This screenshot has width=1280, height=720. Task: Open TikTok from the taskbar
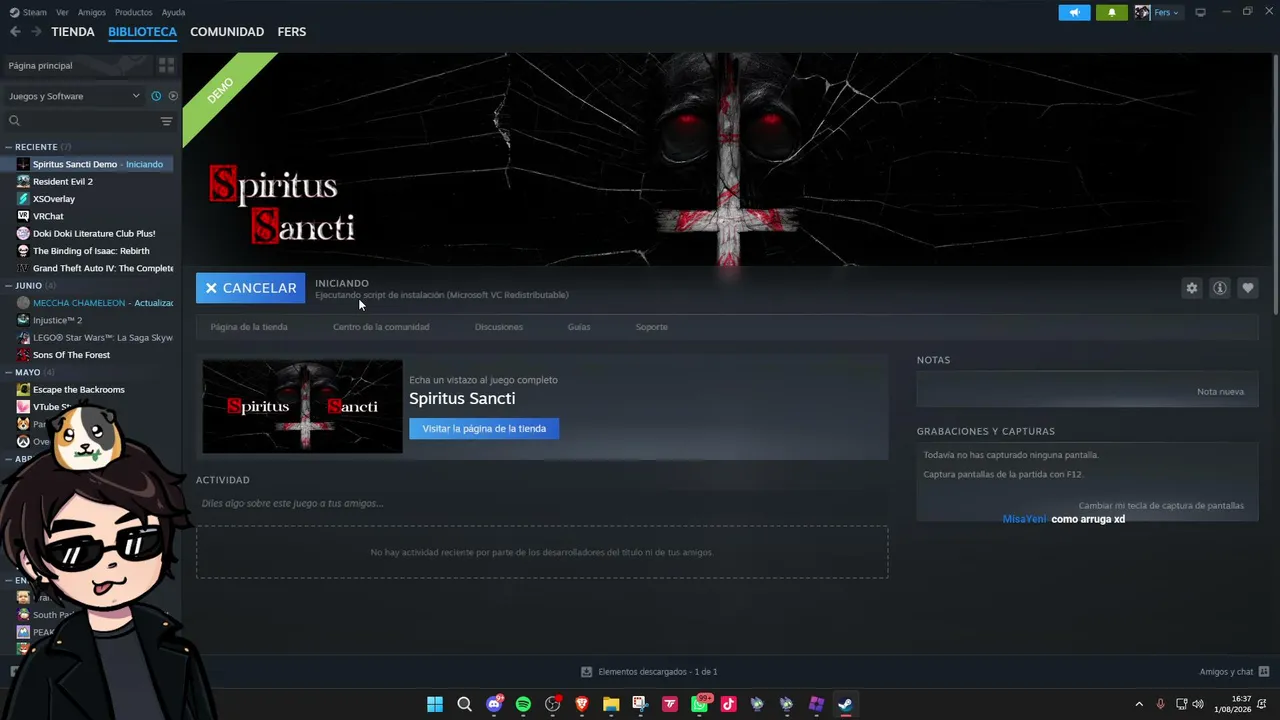(728, 704)
